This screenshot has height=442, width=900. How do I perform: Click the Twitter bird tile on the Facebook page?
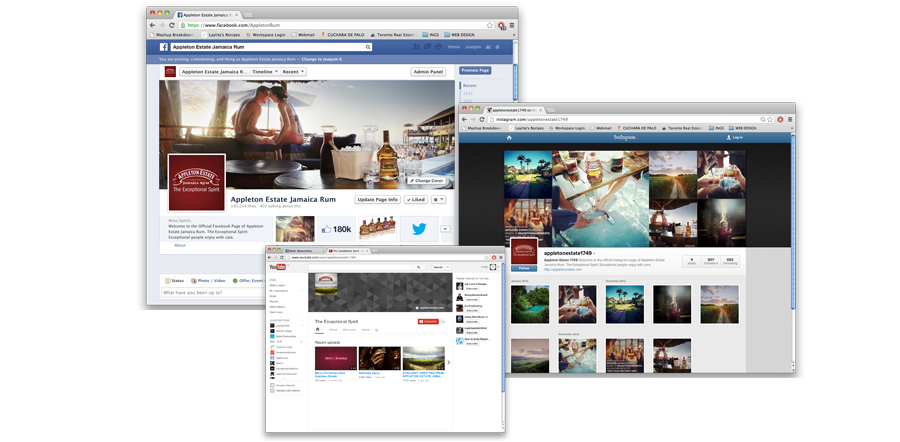(x=419, y=229)
